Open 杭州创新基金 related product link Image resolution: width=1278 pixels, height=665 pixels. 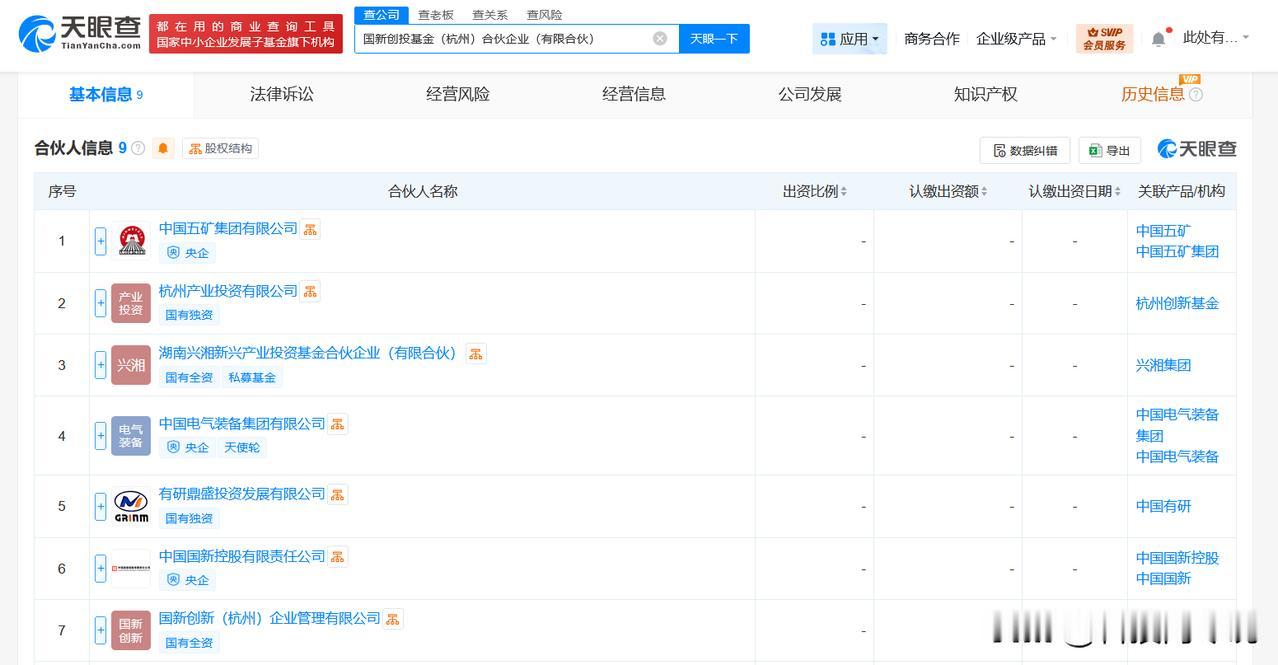[1177, 303]
